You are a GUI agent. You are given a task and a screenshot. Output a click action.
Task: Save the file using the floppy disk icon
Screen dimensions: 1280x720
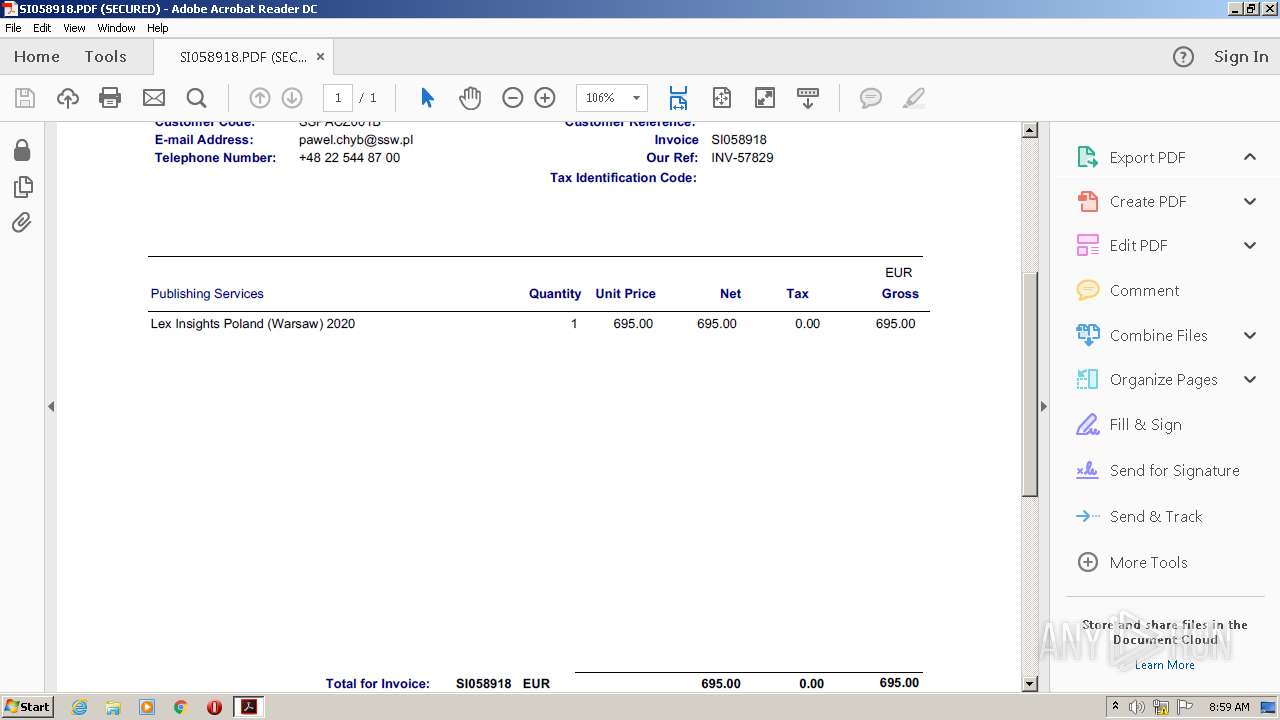coord(25,98)
